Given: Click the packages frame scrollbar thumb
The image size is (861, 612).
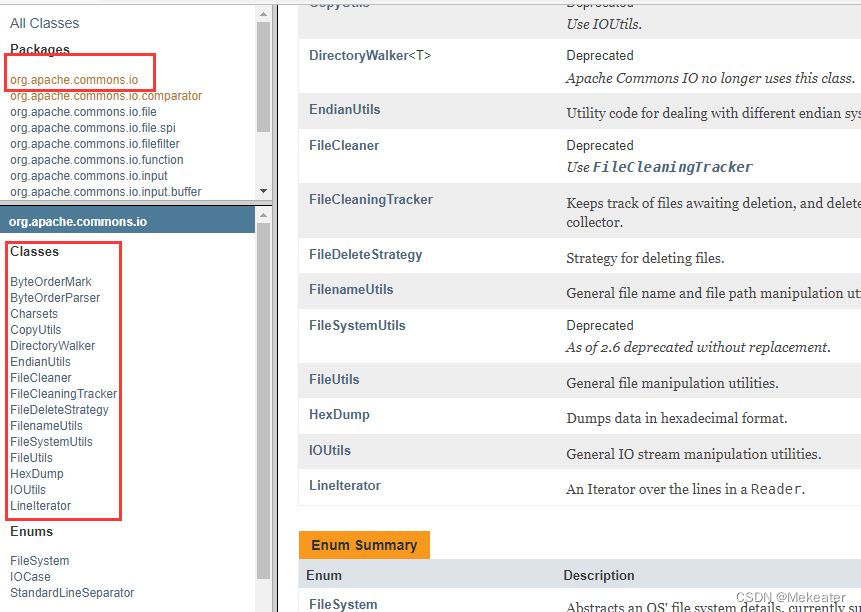Looking at the screenshot, I should [264, 77].
